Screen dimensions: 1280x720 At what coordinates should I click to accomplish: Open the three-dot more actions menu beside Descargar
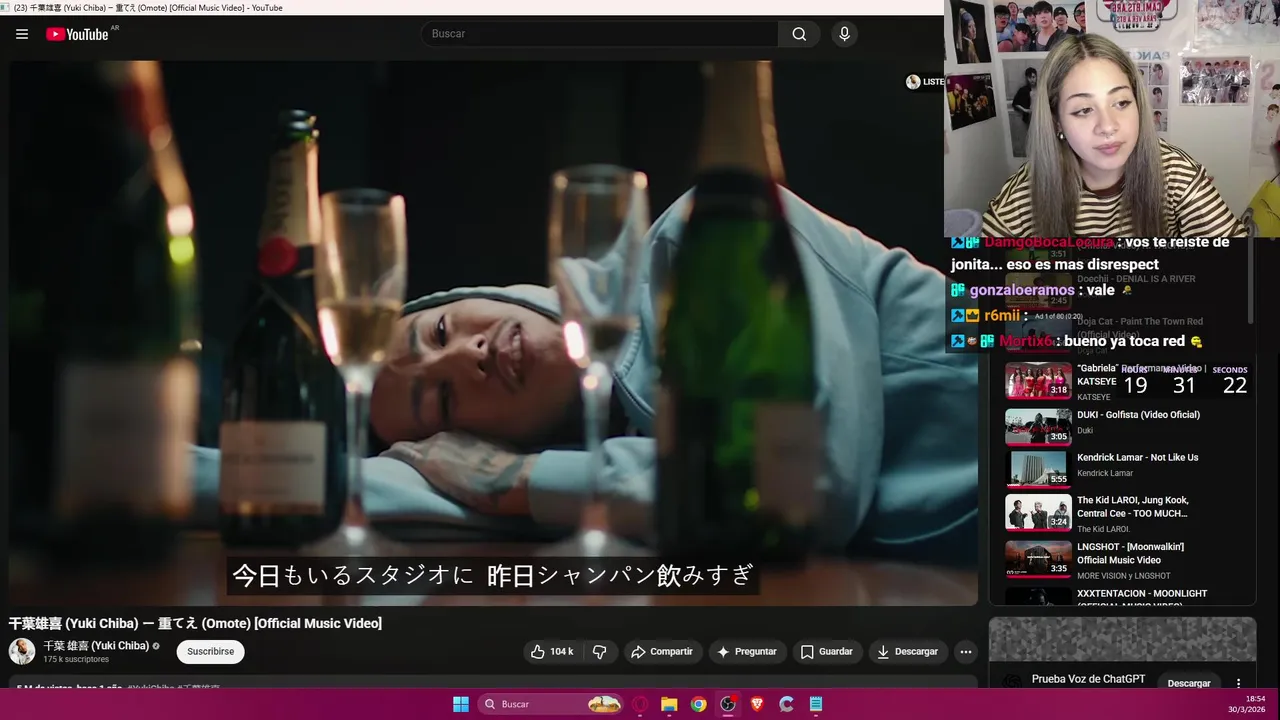coord(965,652)
